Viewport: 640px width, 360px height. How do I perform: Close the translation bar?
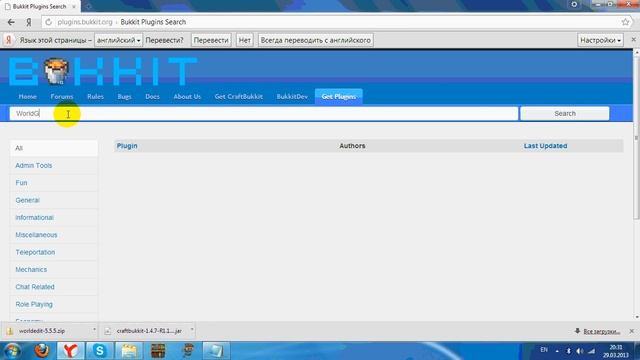click(x=633, y=40)
